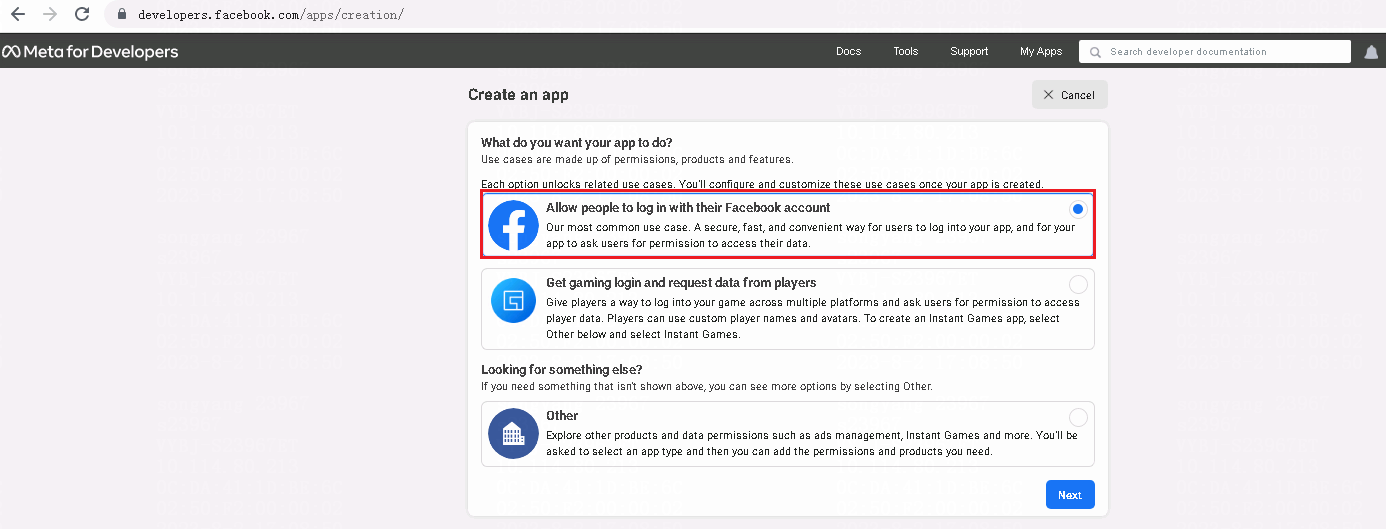This screenshot has width=1386, height=529.
Task: Open the Docs menu
Action: pos(848,51)
